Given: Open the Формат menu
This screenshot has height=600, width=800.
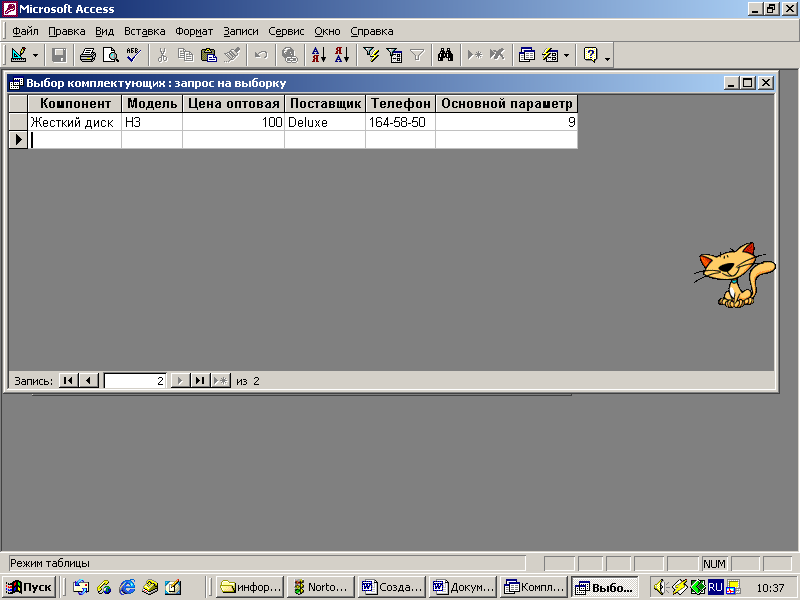Looking at the screenshot, I should tap(194, 32).
